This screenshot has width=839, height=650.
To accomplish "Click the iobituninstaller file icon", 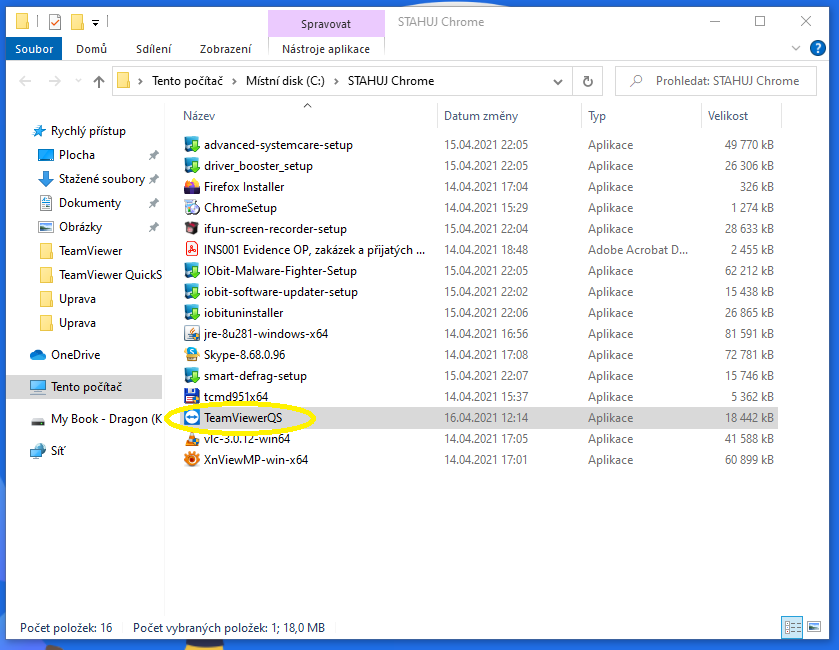I will pos(192,312).
